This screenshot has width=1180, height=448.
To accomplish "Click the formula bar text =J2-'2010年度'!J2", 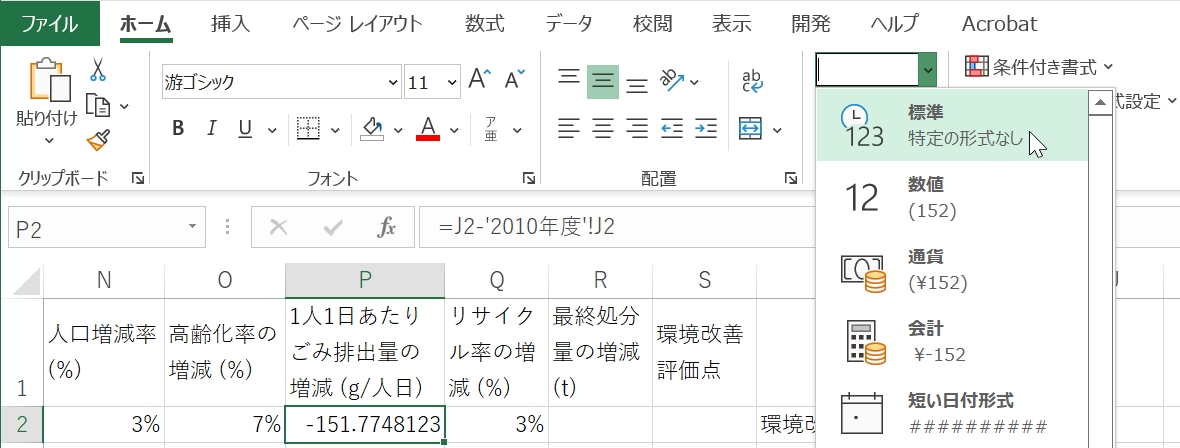I will tap(527, 227).
